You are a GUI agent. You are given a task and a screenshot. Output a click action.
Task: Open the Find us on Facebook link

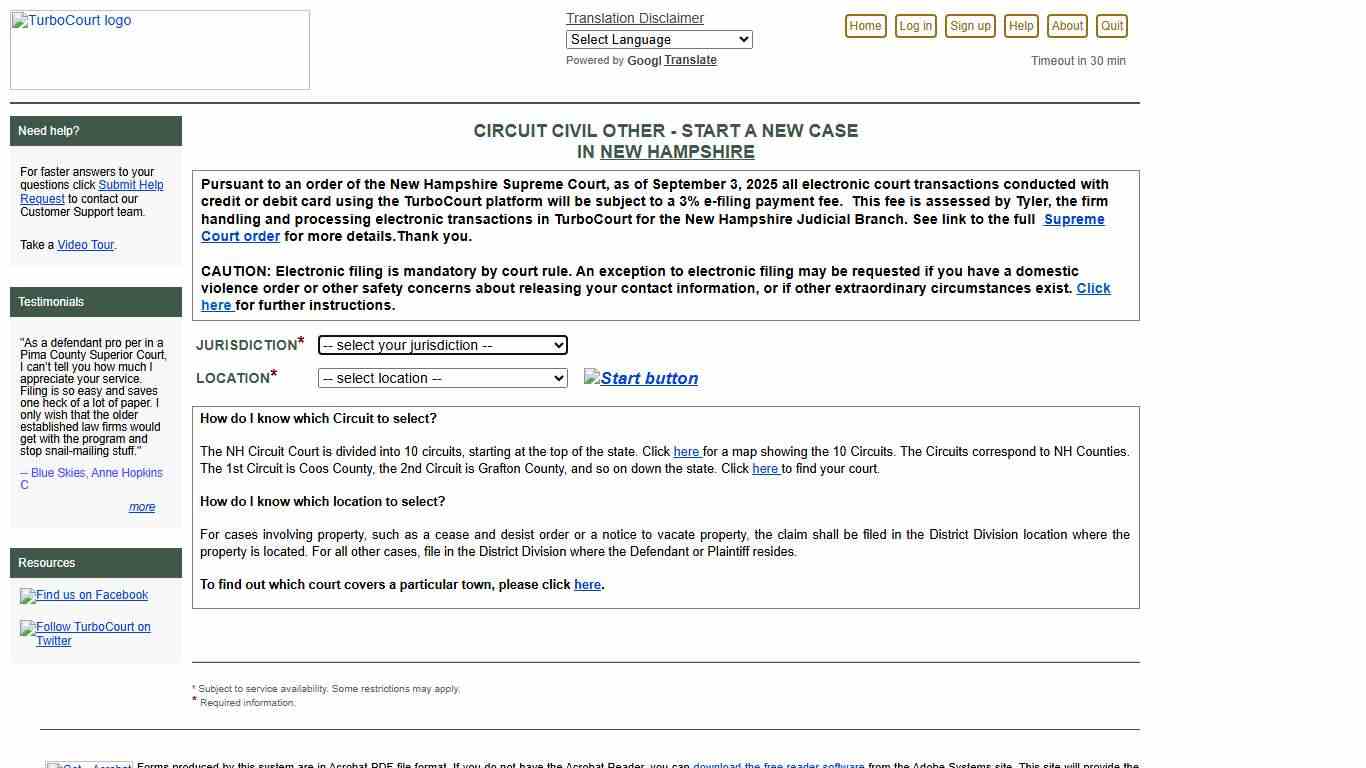point(84,595)
